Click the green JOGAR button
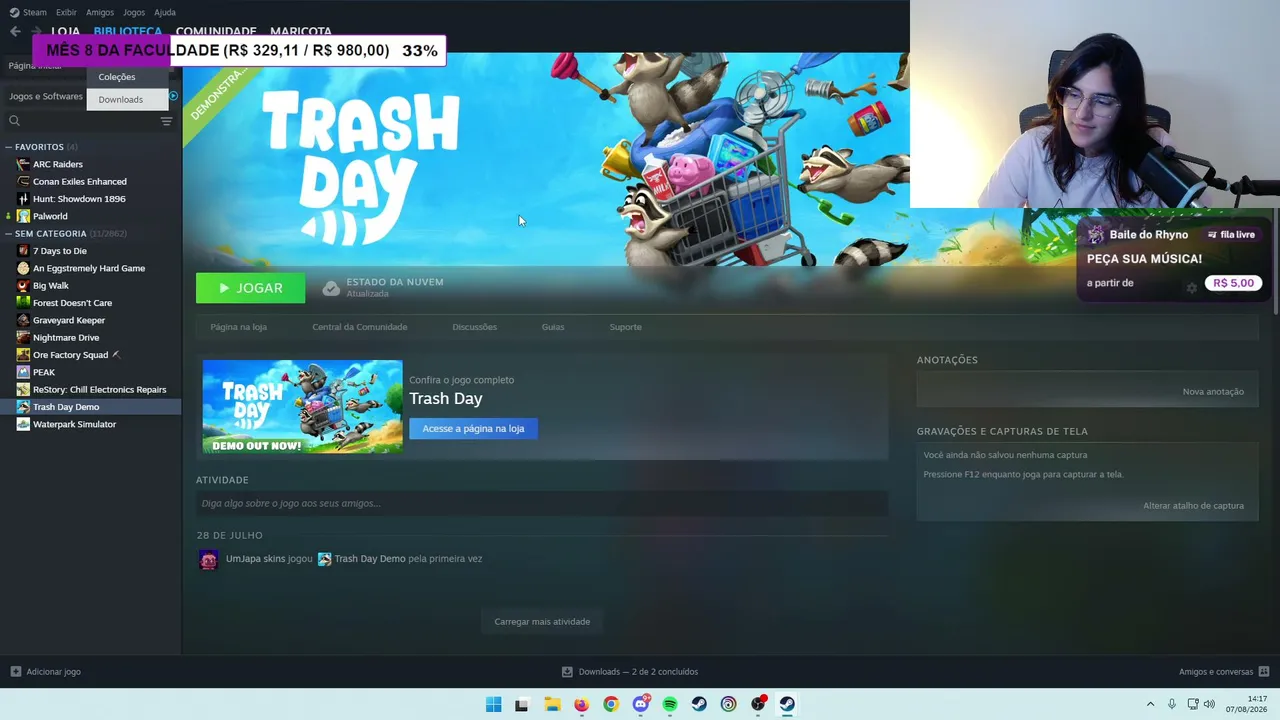Screen dimensions: 1280x720 pos(251,288)
